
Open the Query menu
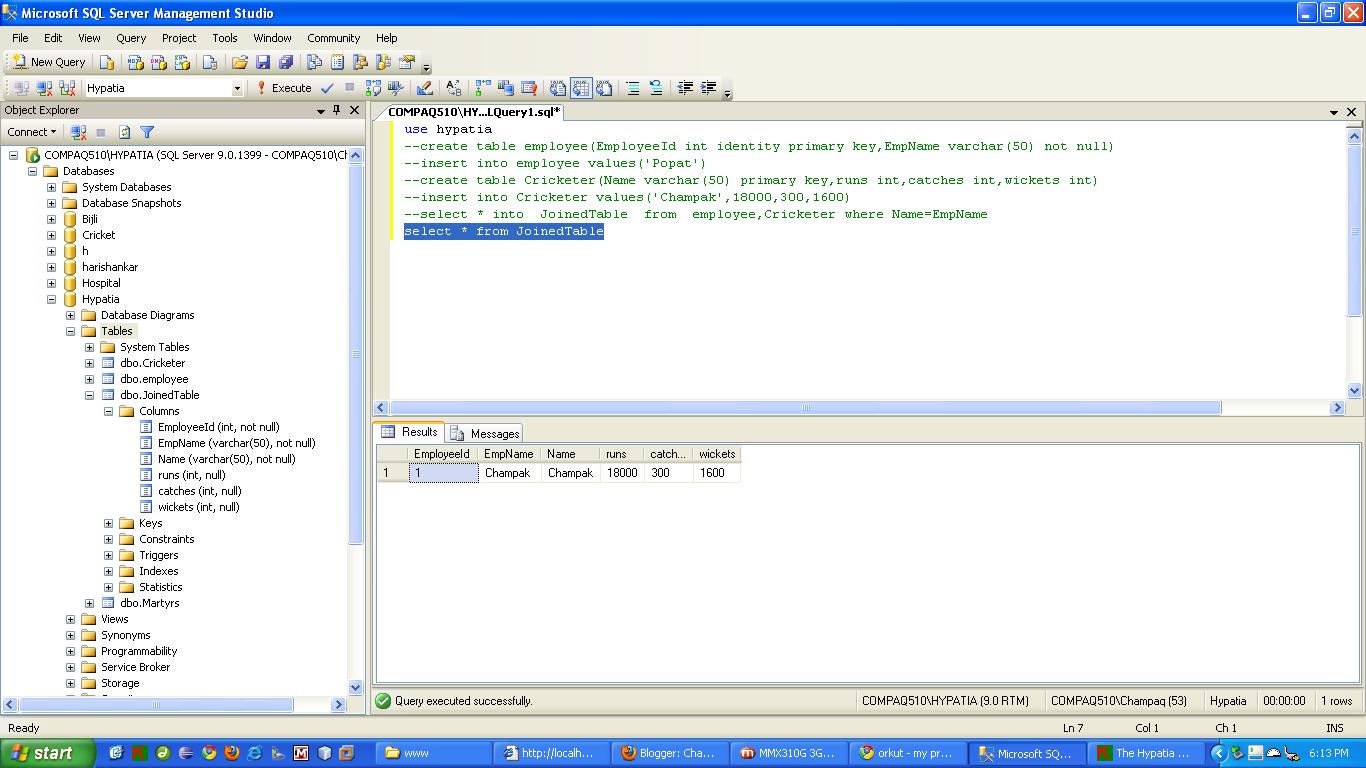pos(130,38)
